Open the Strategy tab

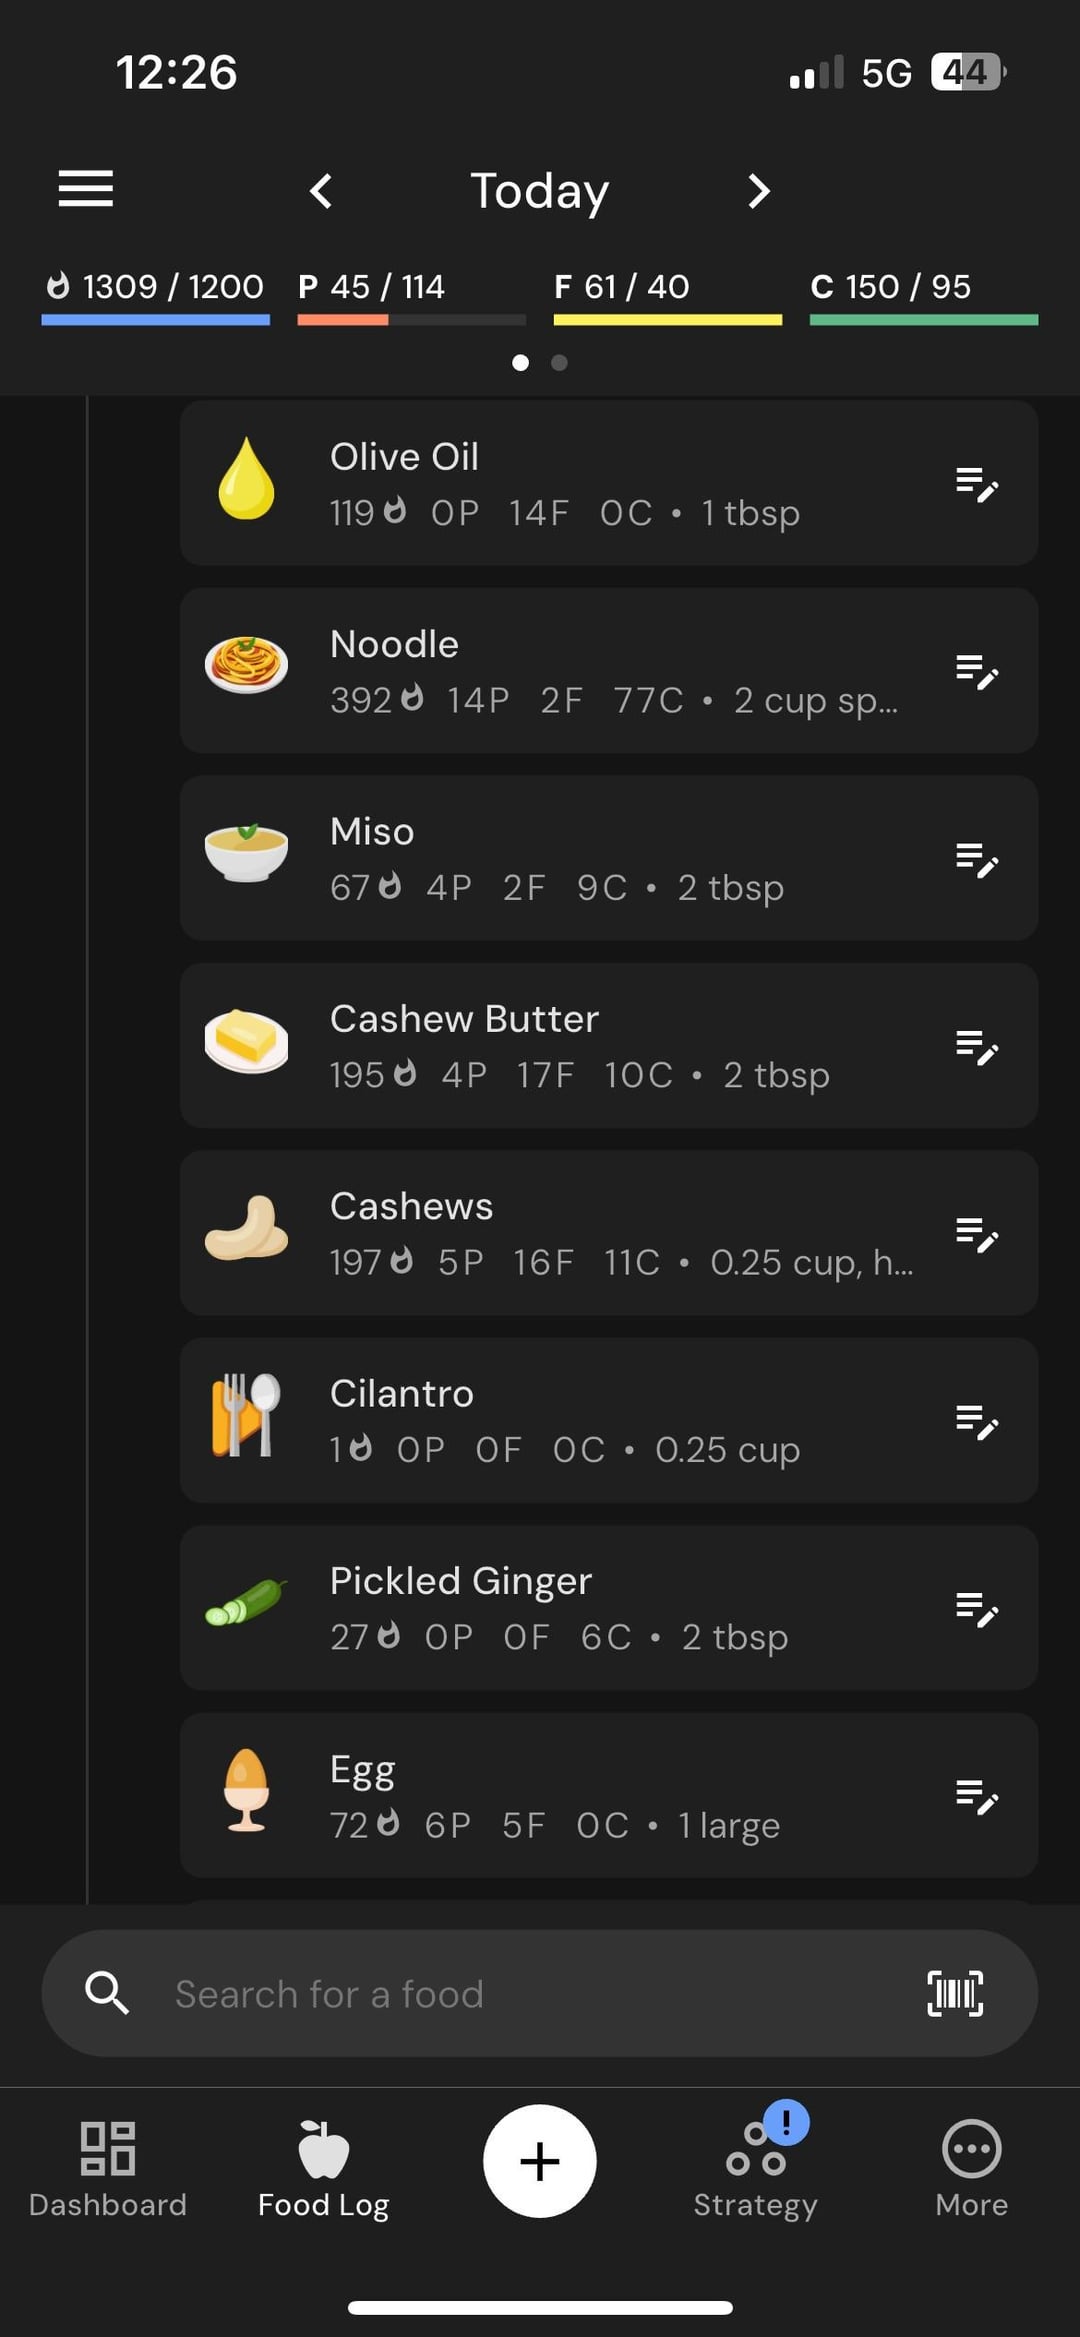pos(756,2166)
